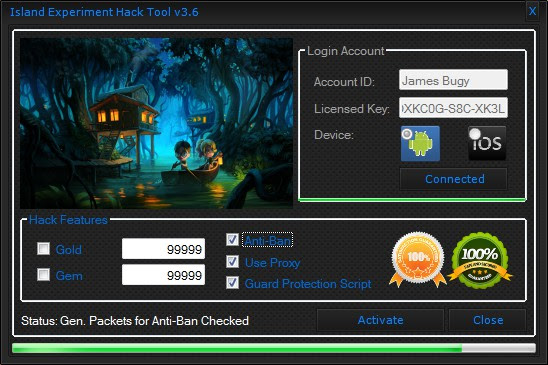Viewport: 548px width, 365px height.
Task: Click the Licensed Key input field
Action: click(x=453, y=108)
